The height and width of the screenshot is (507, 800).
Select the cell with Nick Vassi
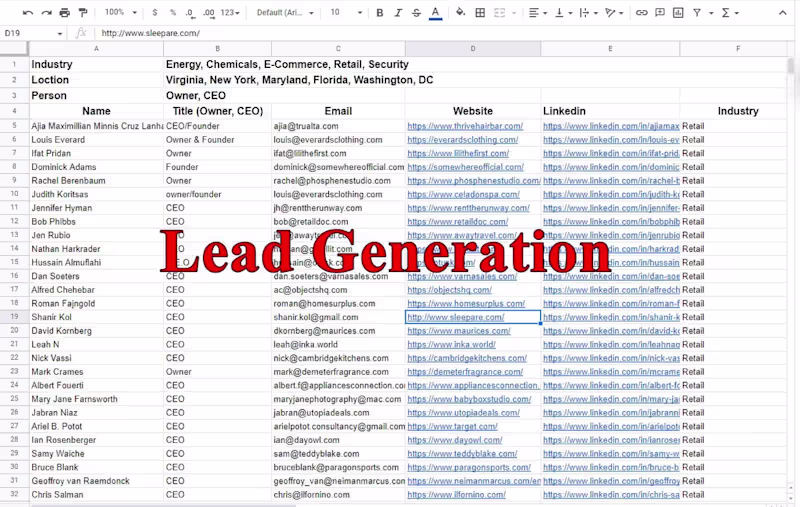(96, 358)
